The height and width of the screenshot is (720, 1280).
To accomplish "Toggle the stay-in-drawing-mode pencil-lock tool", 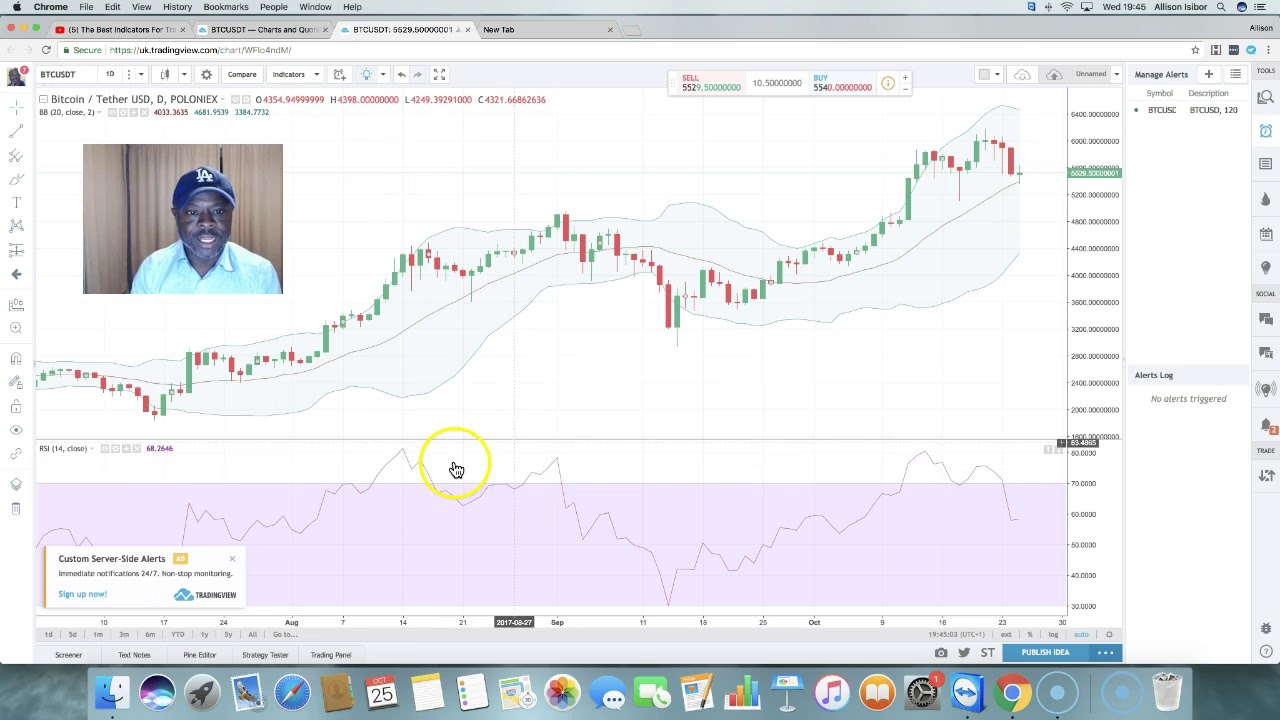I will pos(16,382).
